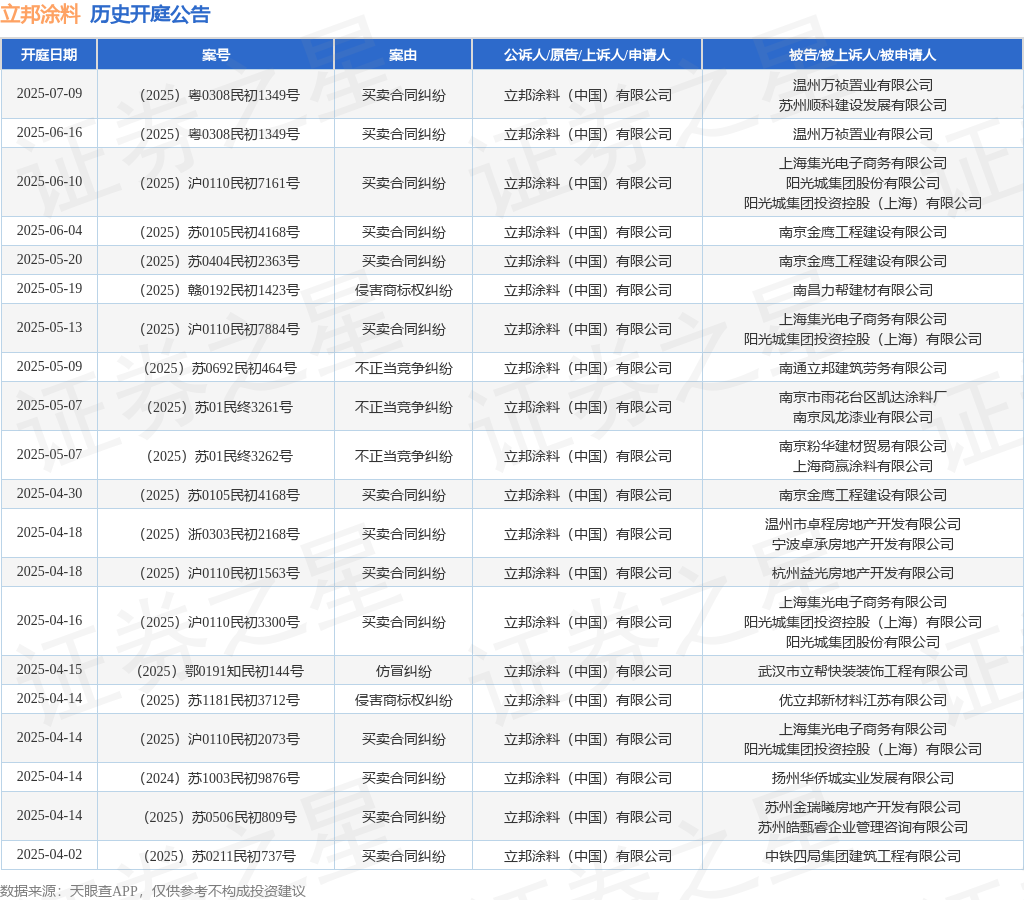Select case number (2025)苏0404民初2363号
The width and height of the screenshot is (1024, 900).
(219, 261)
